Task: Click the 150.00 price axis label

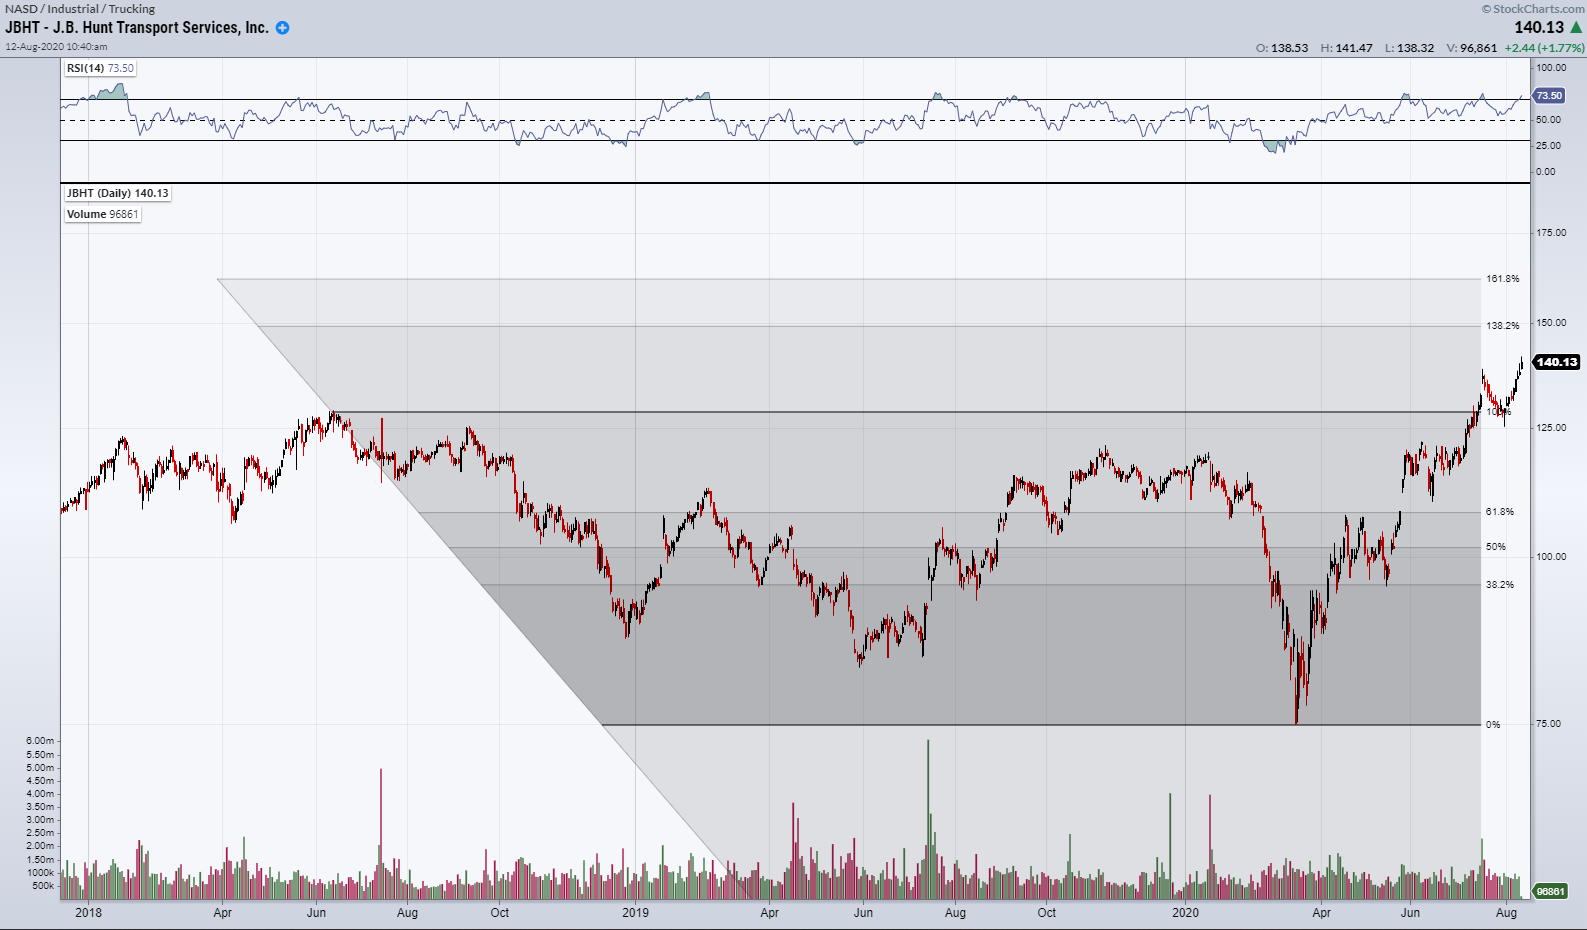Action: pyautogui.click(x=1551, y=323)
